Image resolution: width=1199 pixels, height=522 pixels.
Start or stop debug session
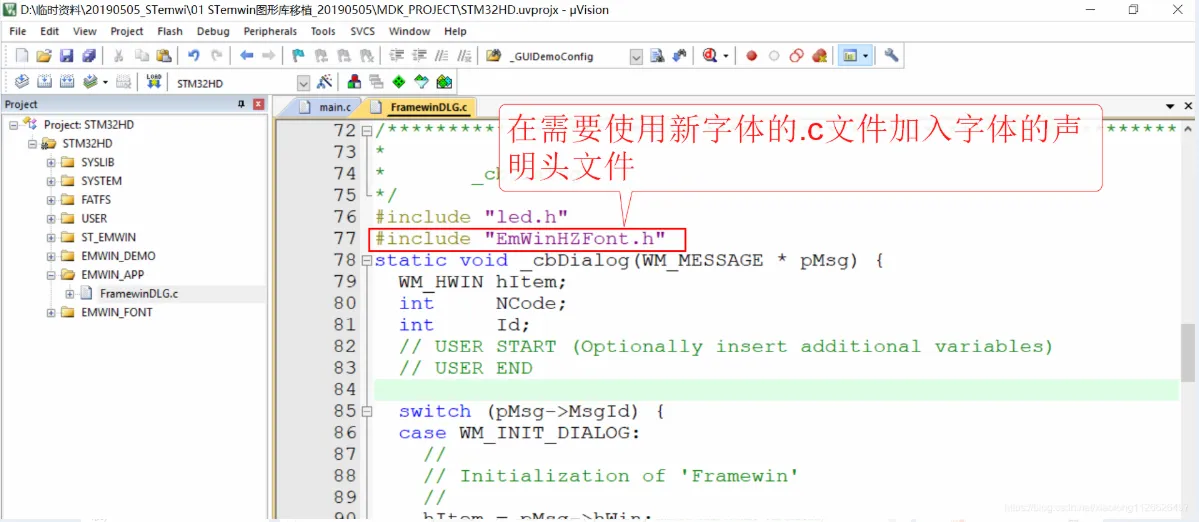(709, 56)
